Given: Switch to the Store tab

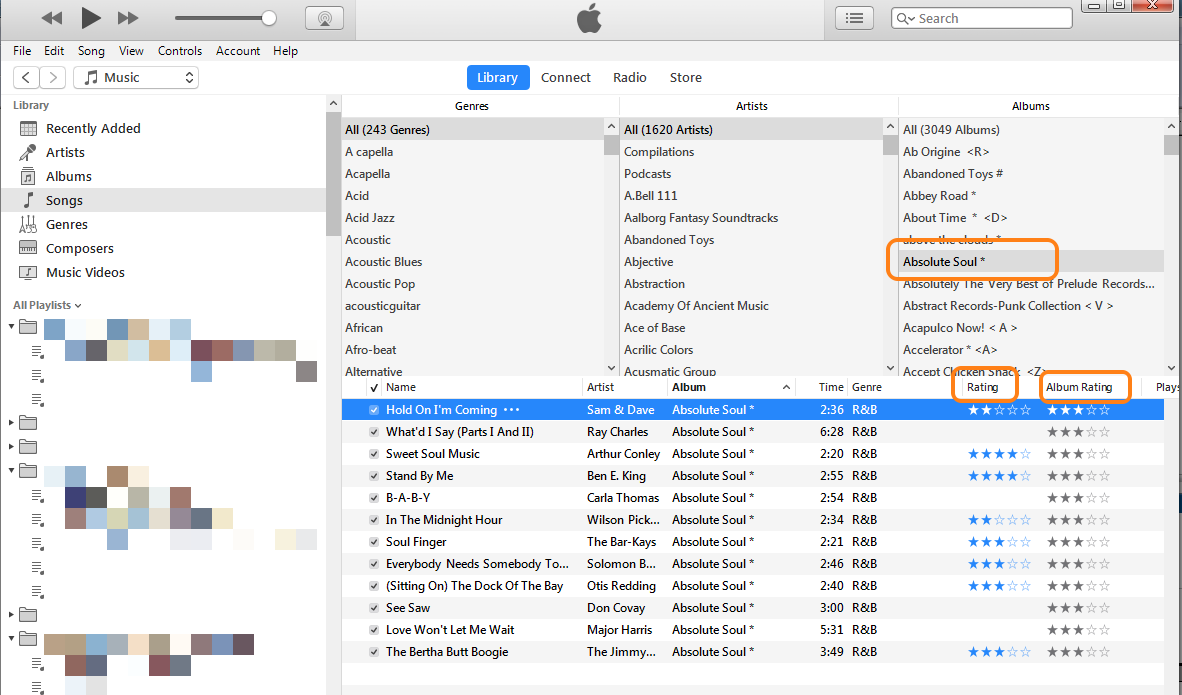Looking at the screenshot, I should (x=685, y=77).
